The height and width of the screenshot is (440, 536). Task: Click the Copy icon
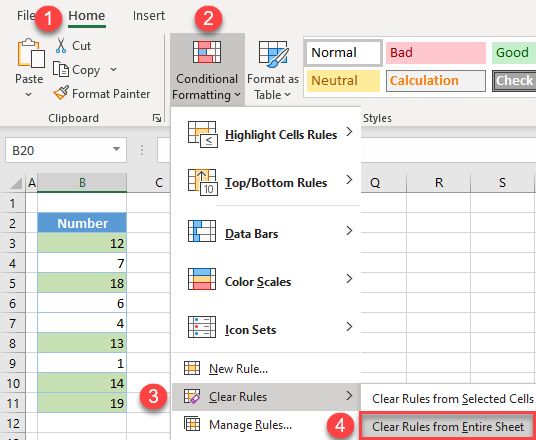tap(61, 69)
